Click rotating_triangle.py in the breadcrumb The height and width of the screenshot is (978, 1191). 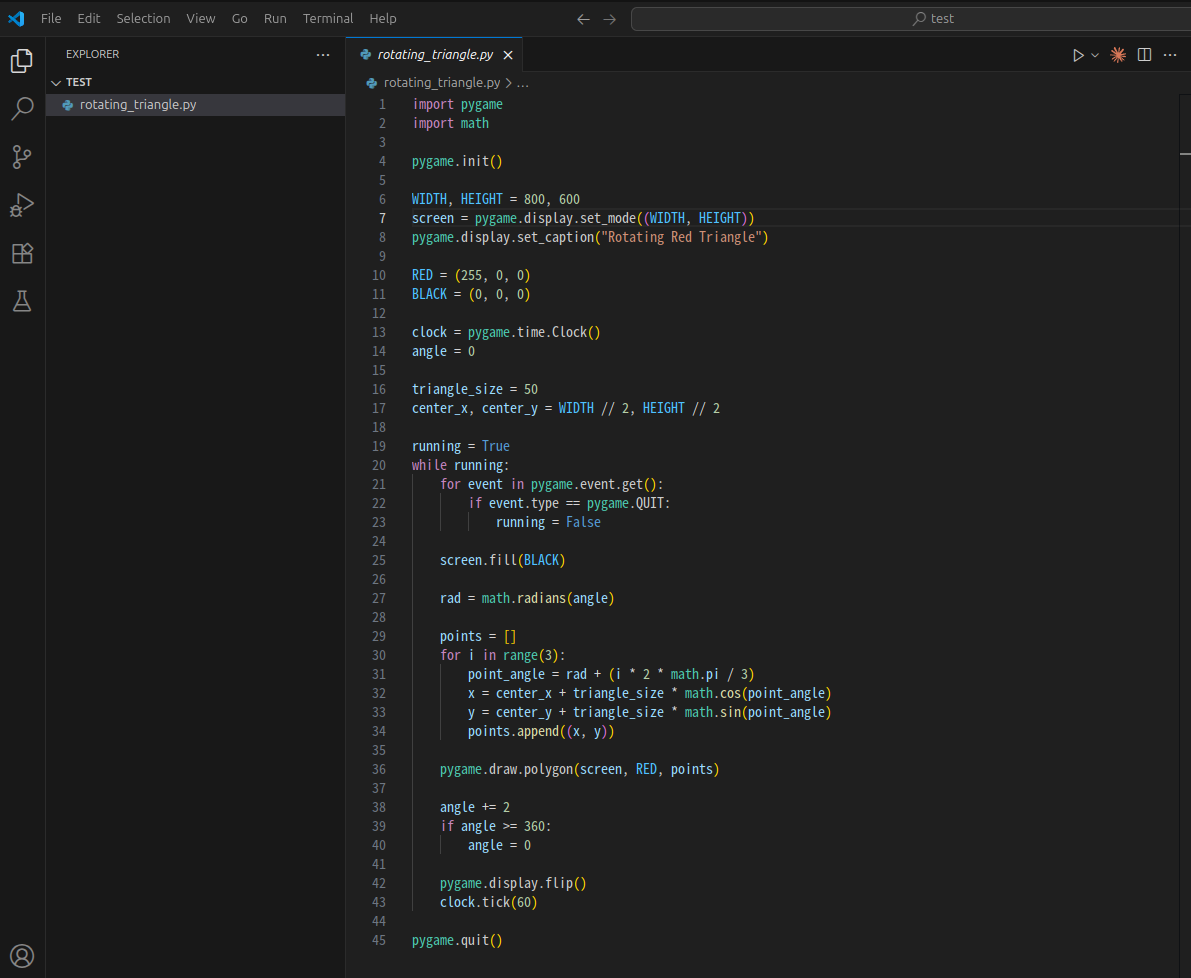pyautogui.click(x=442, y=83)
